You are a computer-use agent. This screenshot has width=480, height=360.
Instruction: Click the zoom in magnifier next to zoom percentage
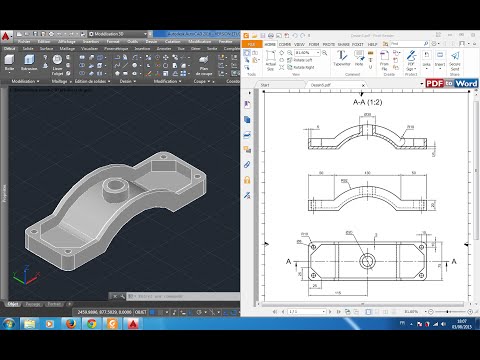(324, 53)
